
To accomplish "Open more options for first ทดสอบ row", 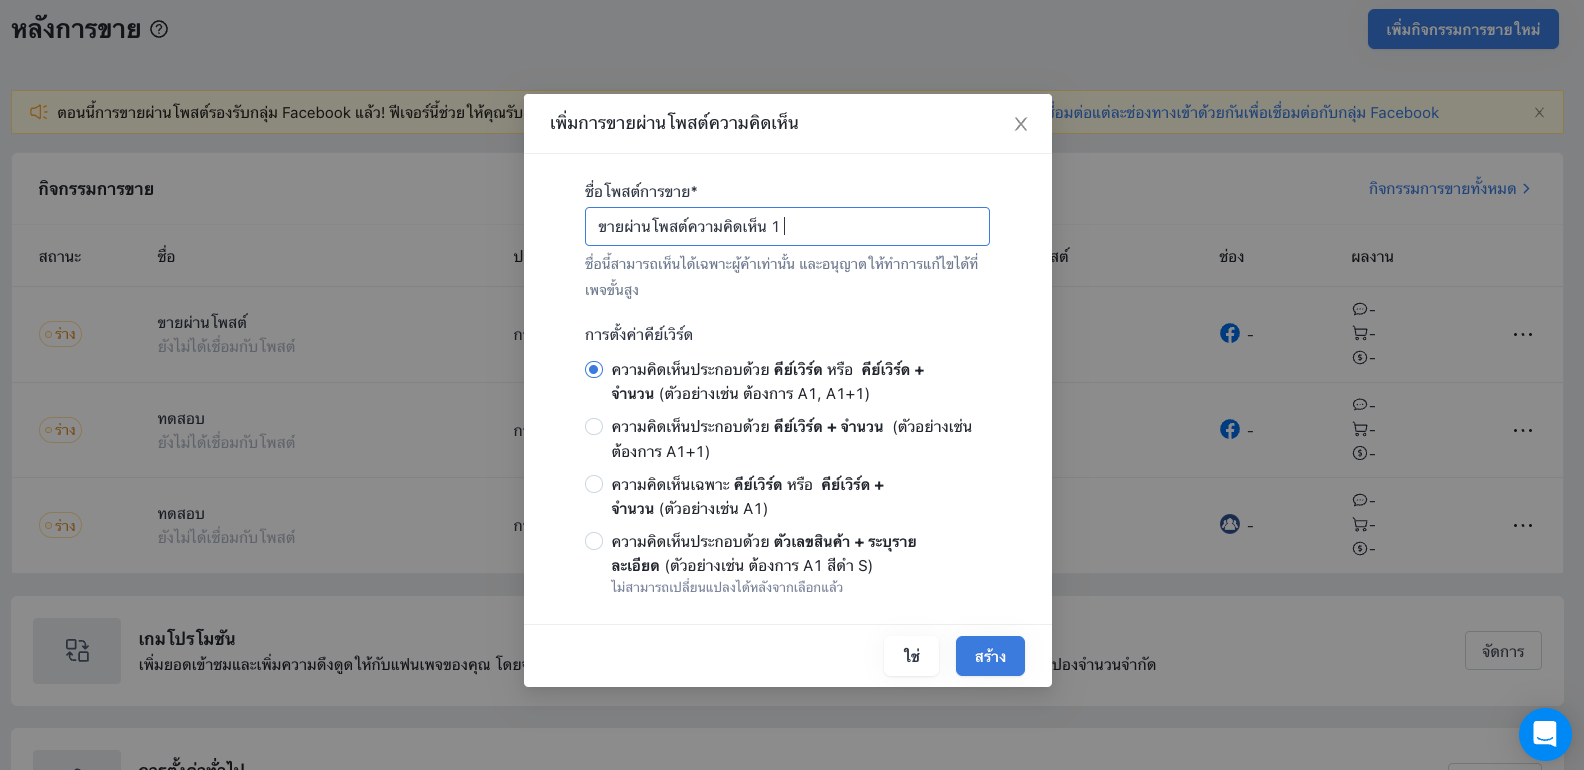I will [x=1523, y=430].
